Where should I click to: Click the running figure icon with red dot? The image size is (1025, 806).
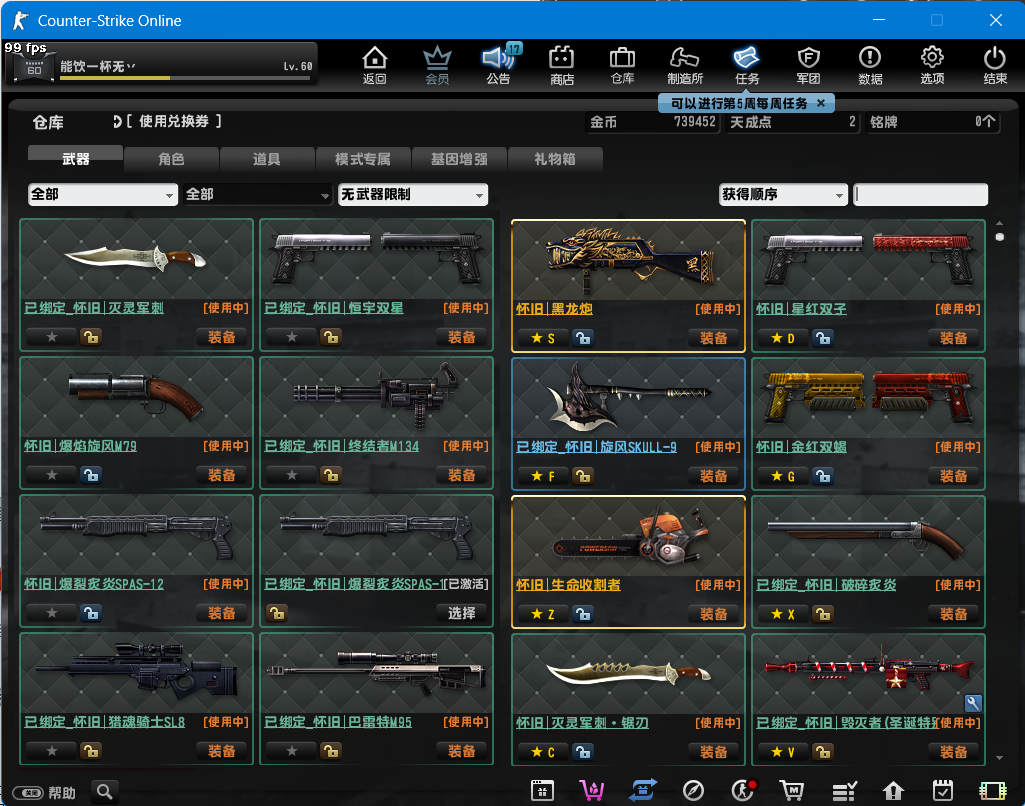coord(743,791)
